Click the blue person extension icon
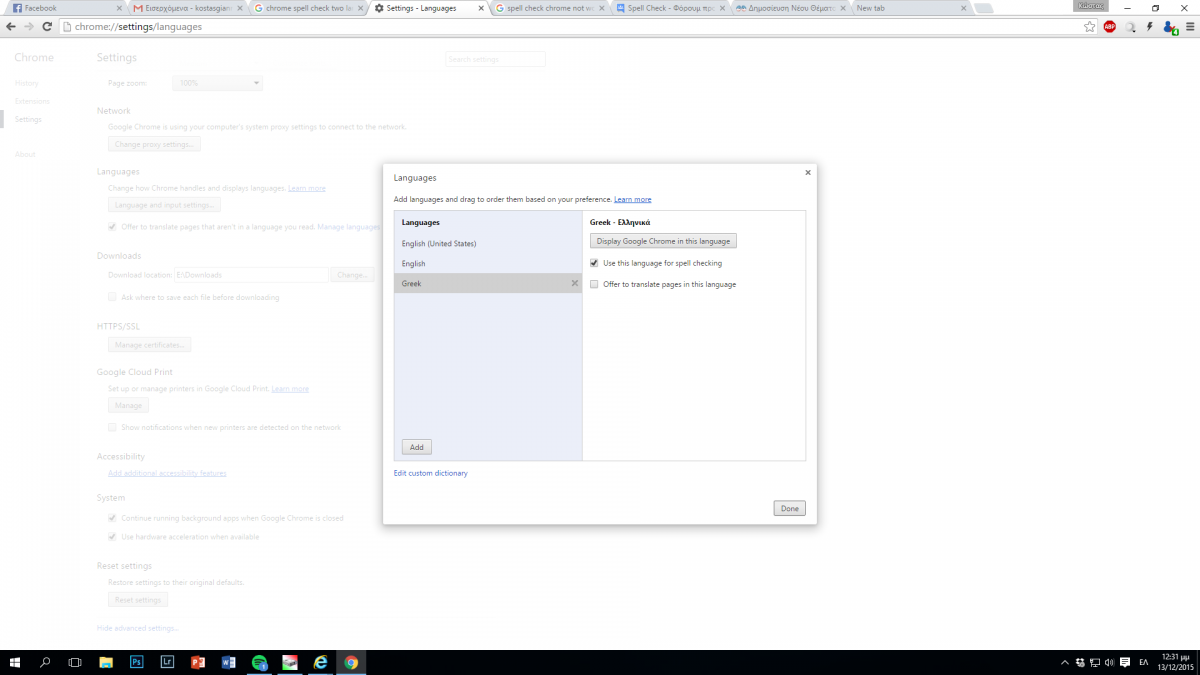This screenshot has width=1200, height=675. click(1169, 27)
